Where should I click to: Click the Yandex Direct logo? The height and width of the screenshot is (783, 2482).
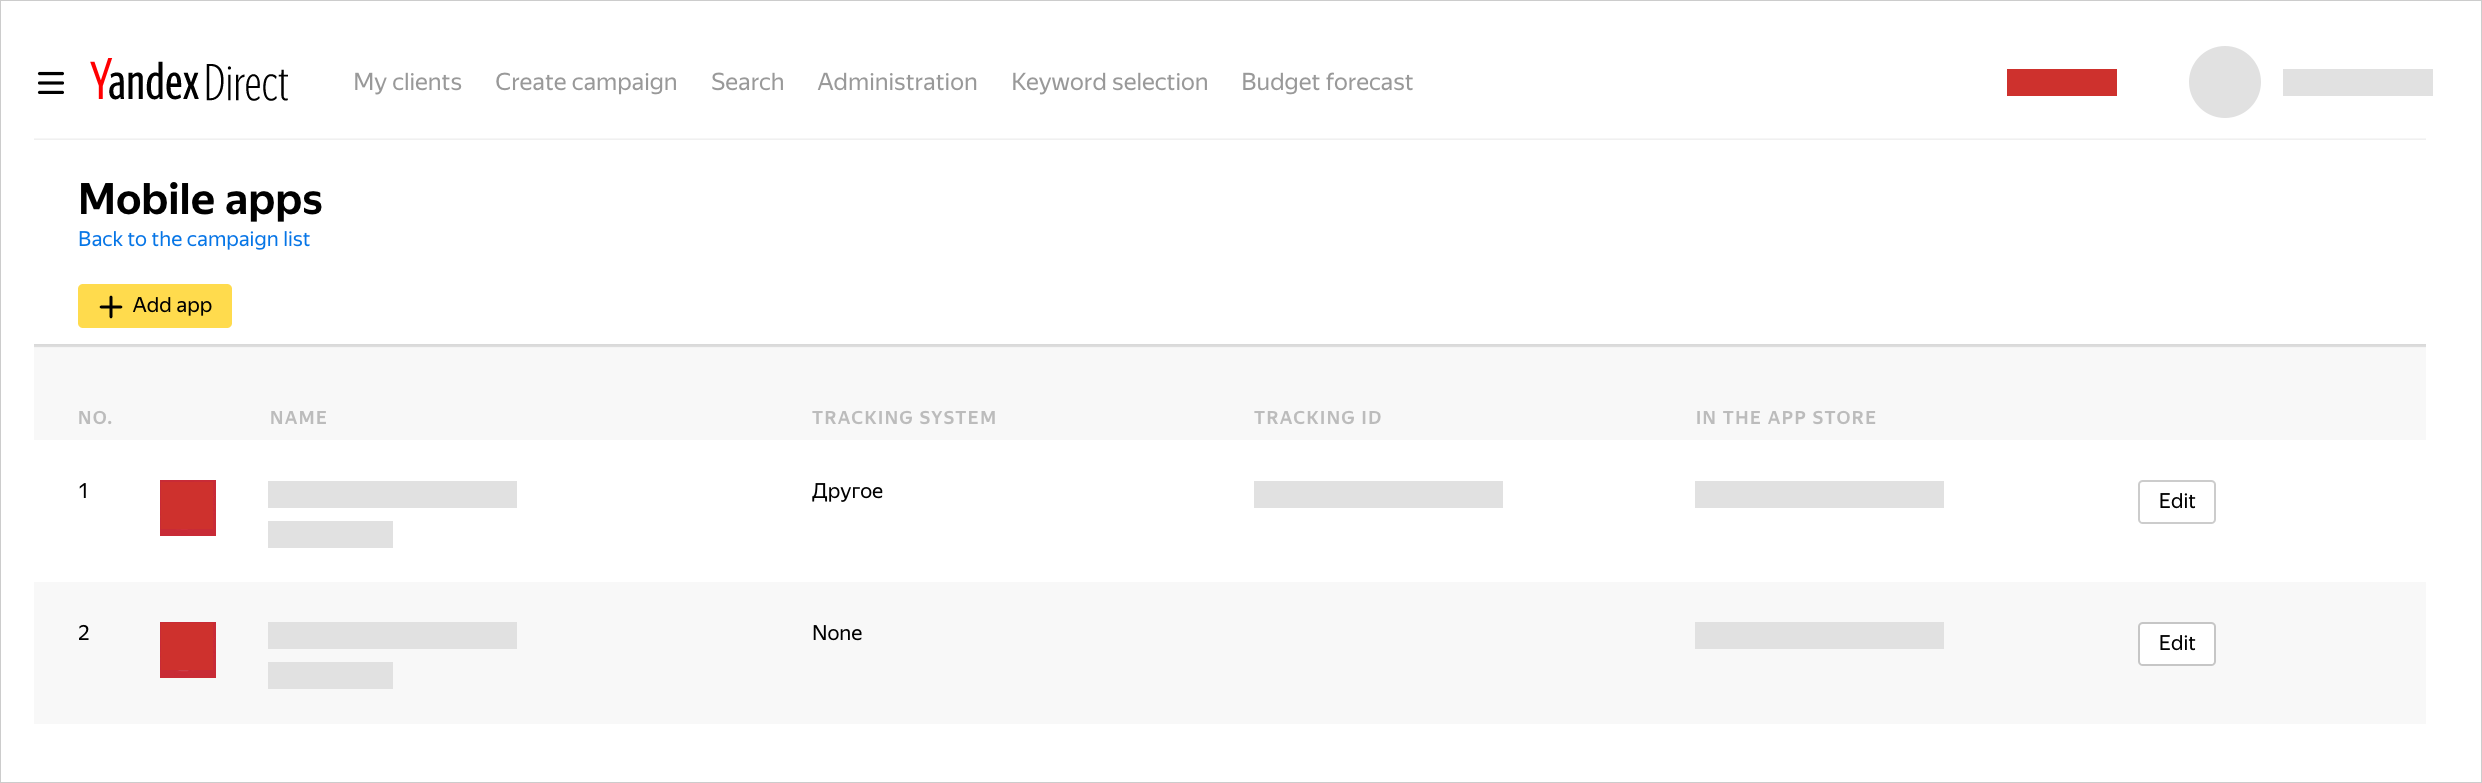click(x=189, y=81)
